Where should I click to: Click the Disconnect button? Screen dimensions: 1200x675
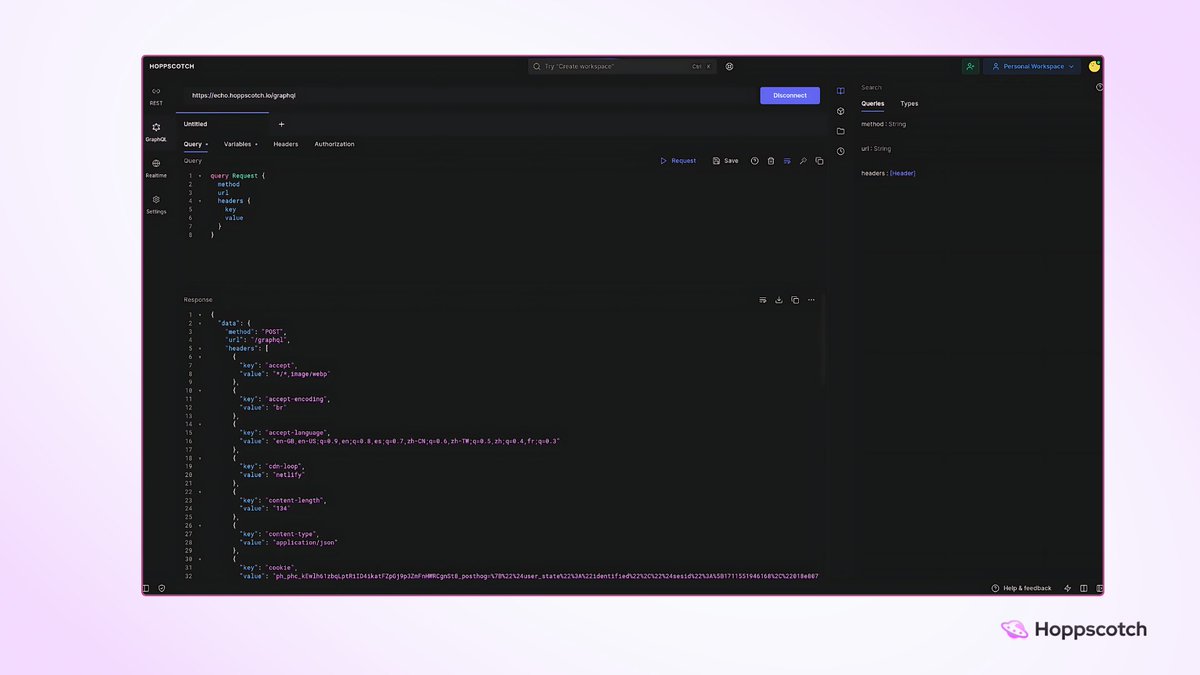pos(790,95)
